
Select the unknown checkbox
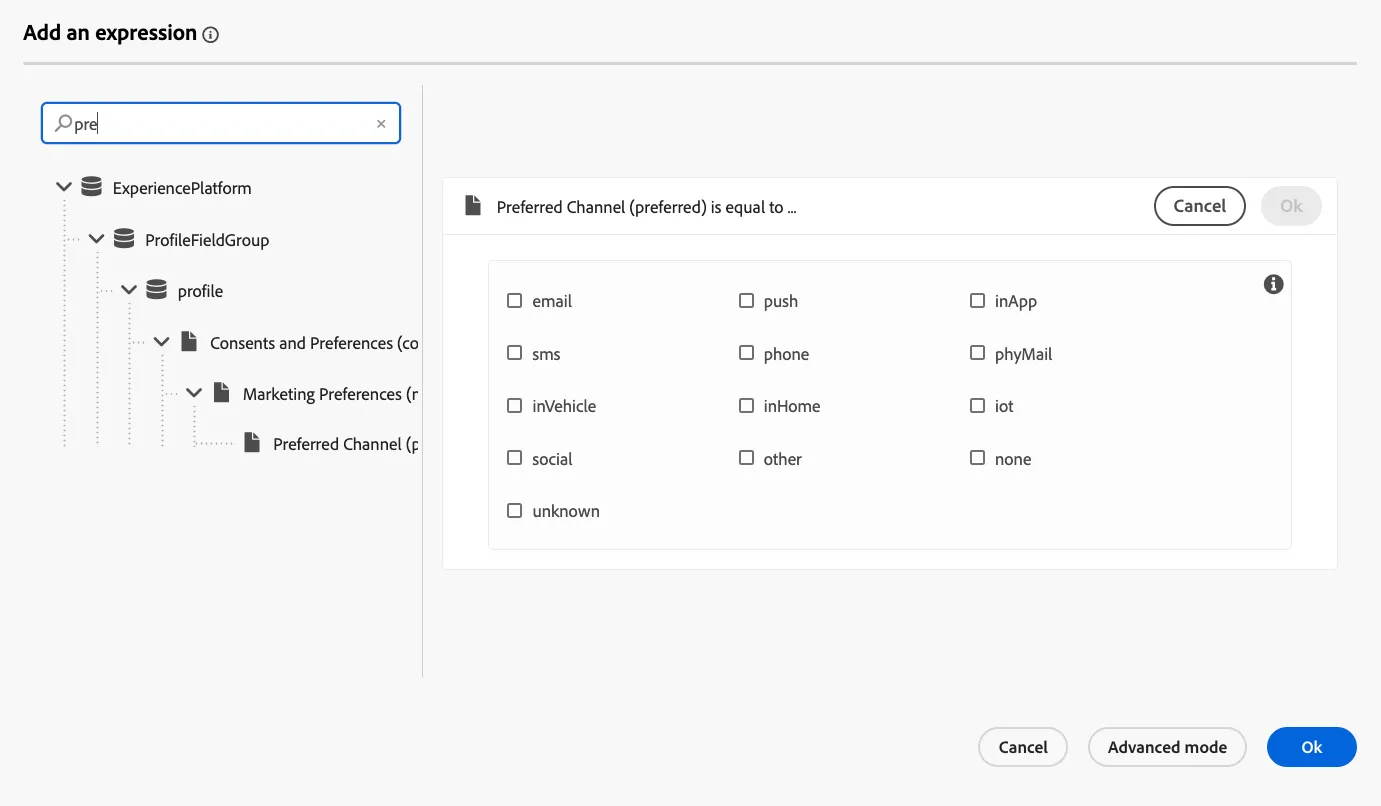515,511
